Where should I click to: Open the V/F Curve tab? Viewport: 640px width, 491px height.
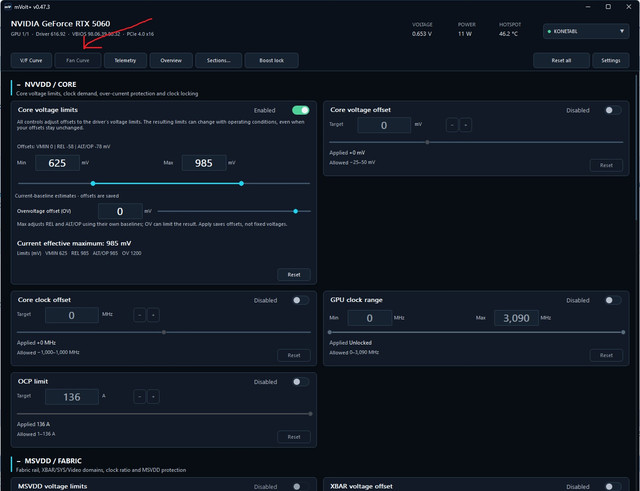pyautogui.click(x=31, y=60)
